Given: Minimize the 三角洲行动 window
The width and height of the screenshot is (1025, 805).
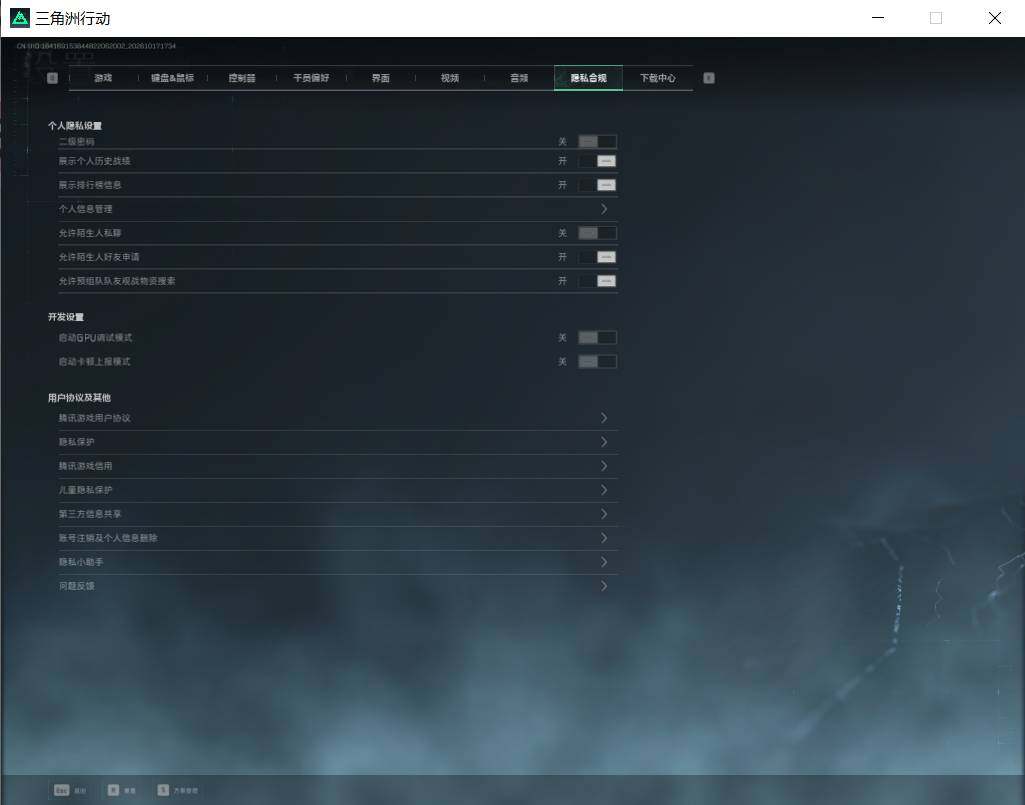Looking at the screenshot, I should [879, 18].
